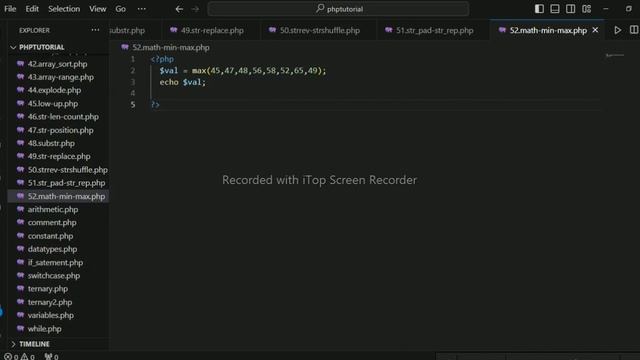Show more menu items via ellipsis
640x360 pixels.
coord(142,9)
